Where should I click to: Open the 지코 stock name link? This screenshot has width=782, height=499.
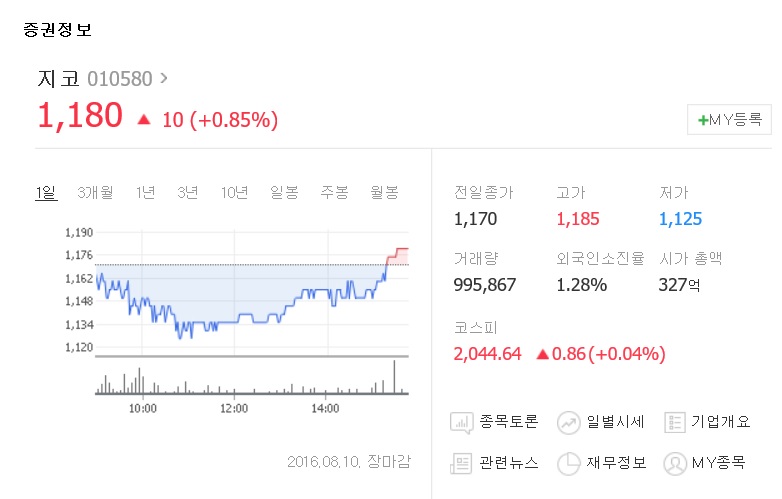click(59, 77)
